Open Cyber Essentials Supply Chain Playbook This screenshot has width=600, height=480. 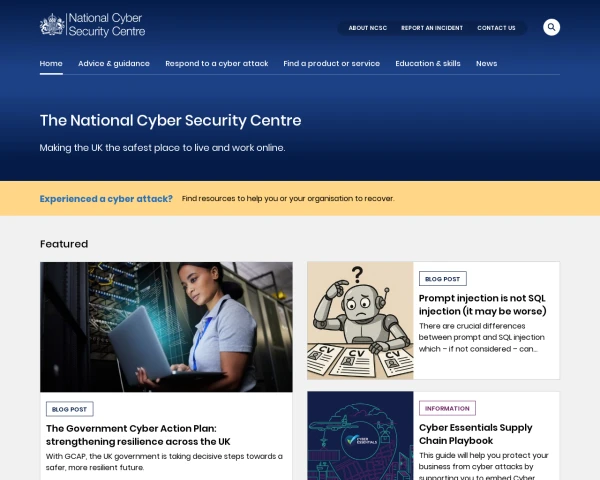tap(475, 434)
